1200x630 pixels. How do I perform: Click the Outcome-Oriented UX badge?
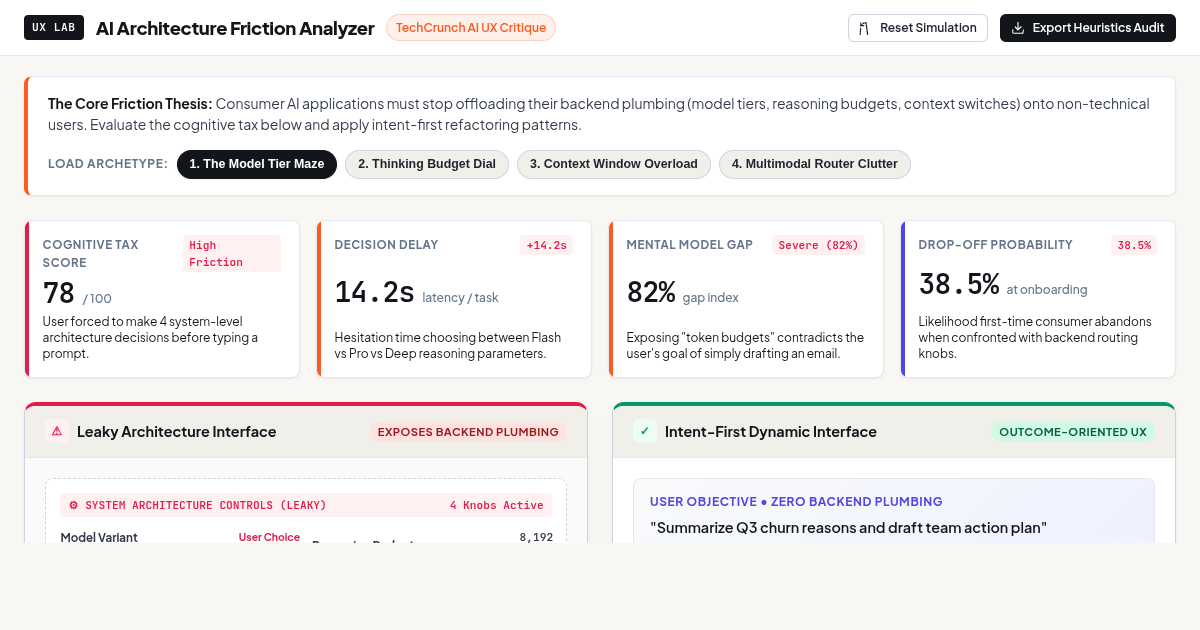click(x=1073, y=432)
